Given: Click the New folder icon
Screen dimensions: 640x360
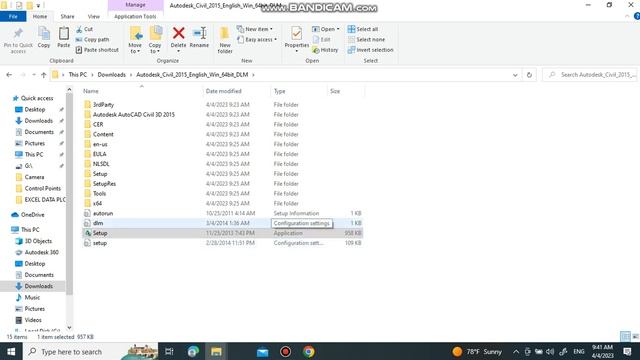Looking at the screenshot, I should point(224,33).
